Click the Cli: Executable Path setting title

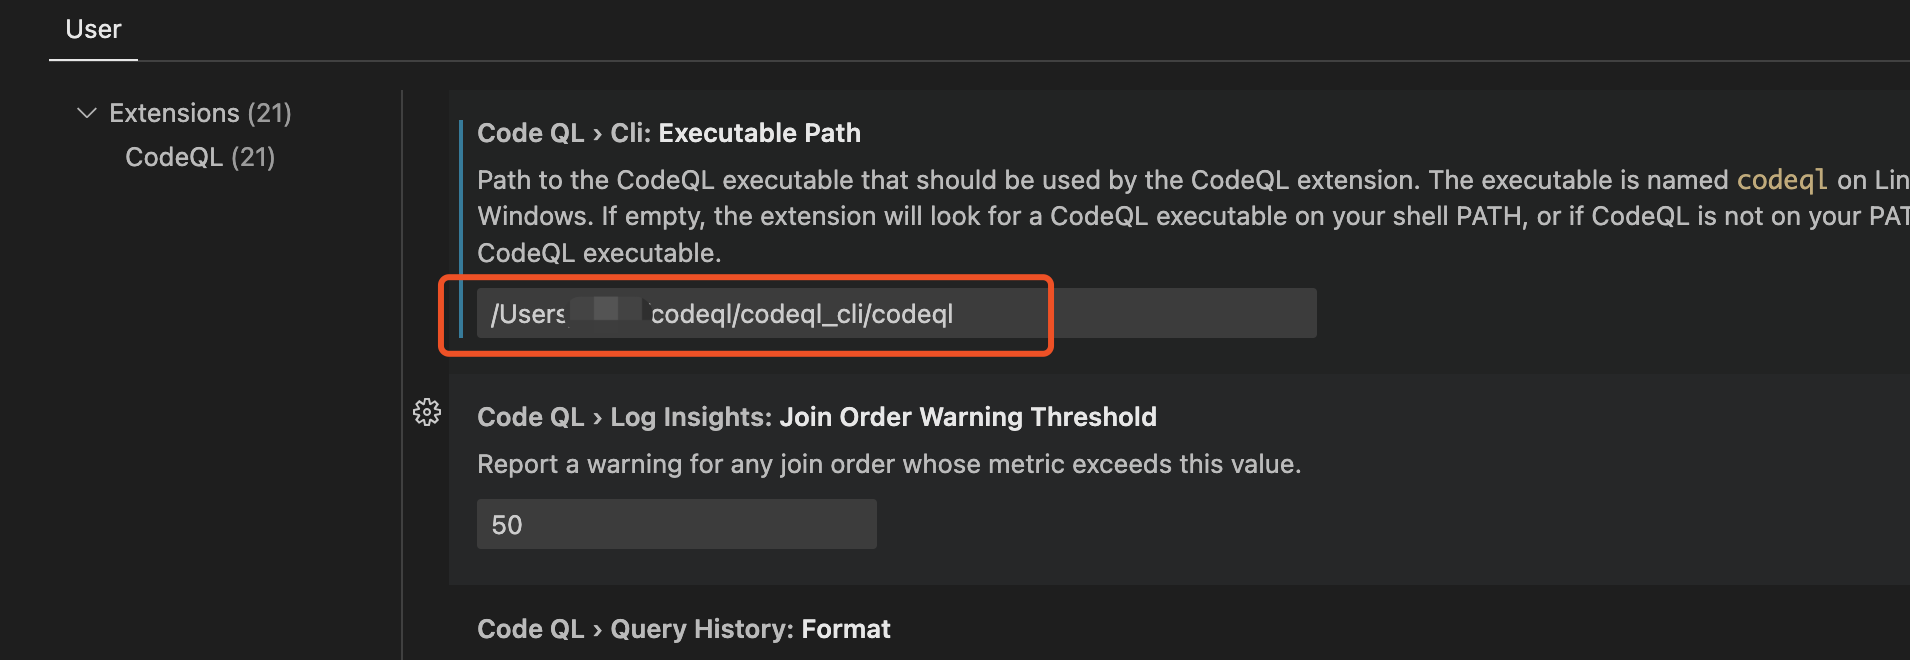pos(668,132)
